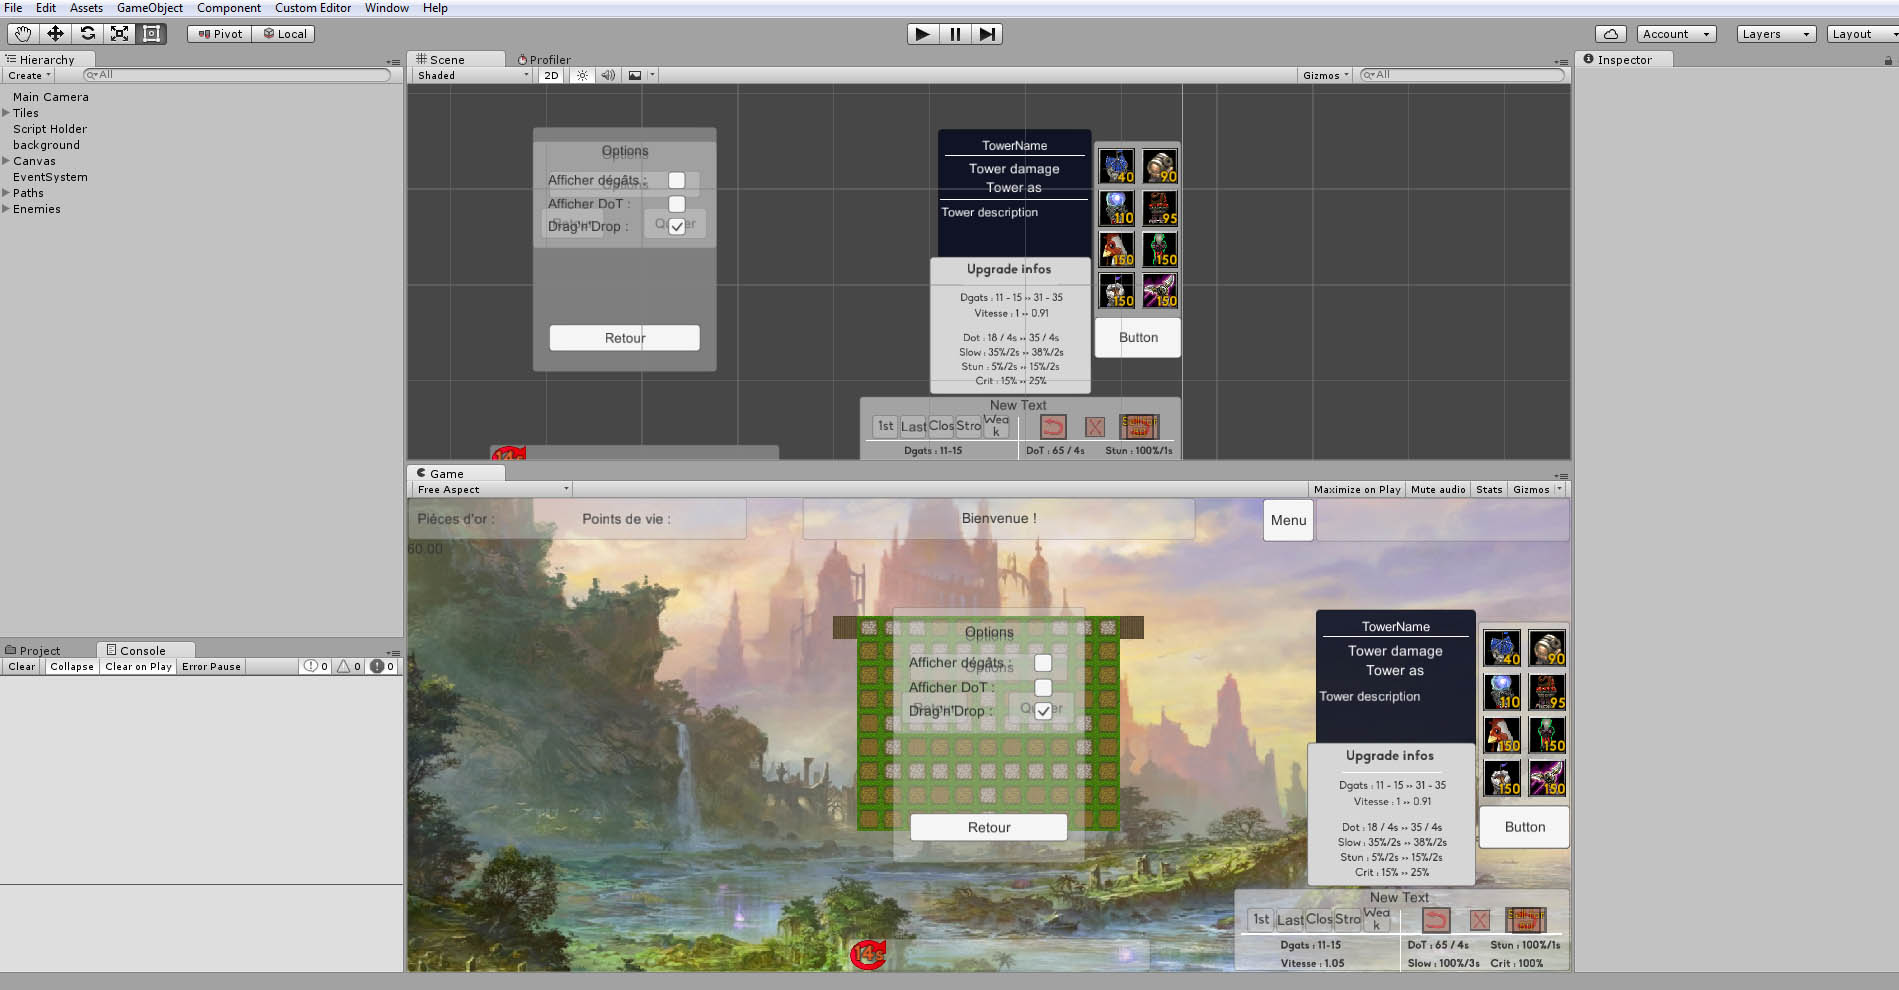Click the red X cancel icon on tower panel
The image size is (1899, 990).
click(x=1480, y=919)
